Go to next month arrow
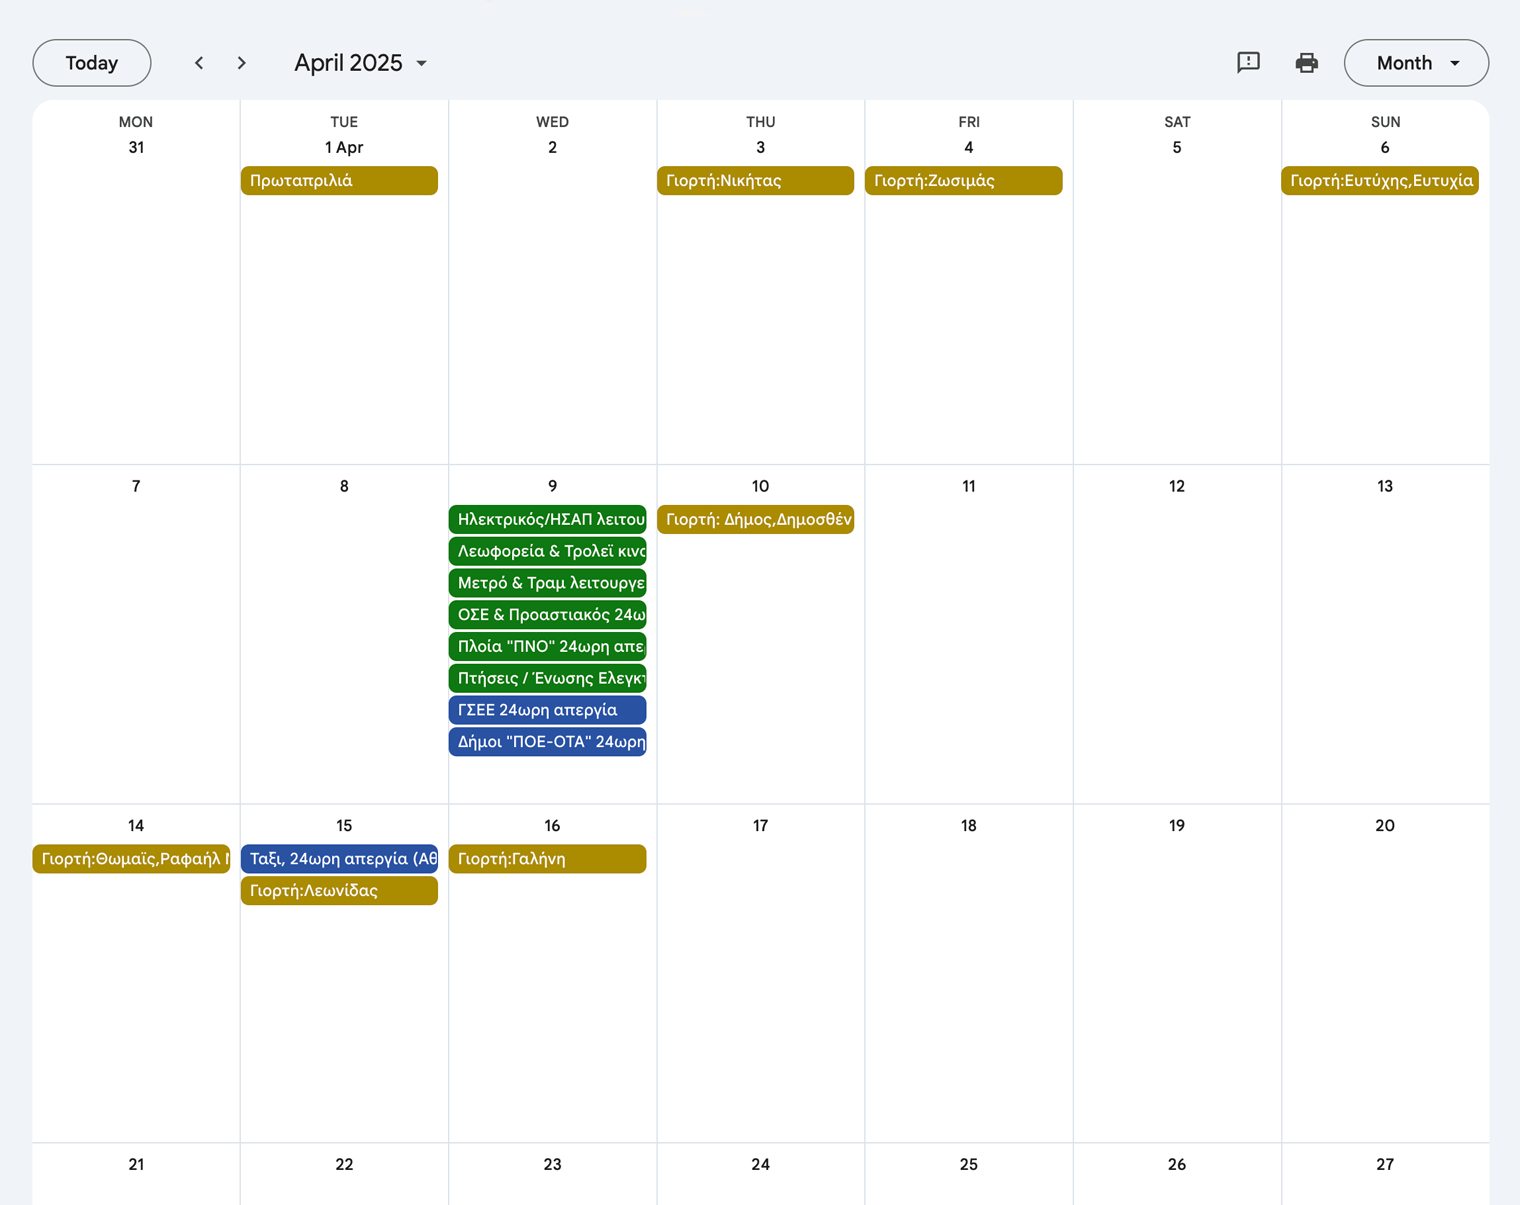1520x1205 pixels. pyautogui.click(x=241, y=63)
